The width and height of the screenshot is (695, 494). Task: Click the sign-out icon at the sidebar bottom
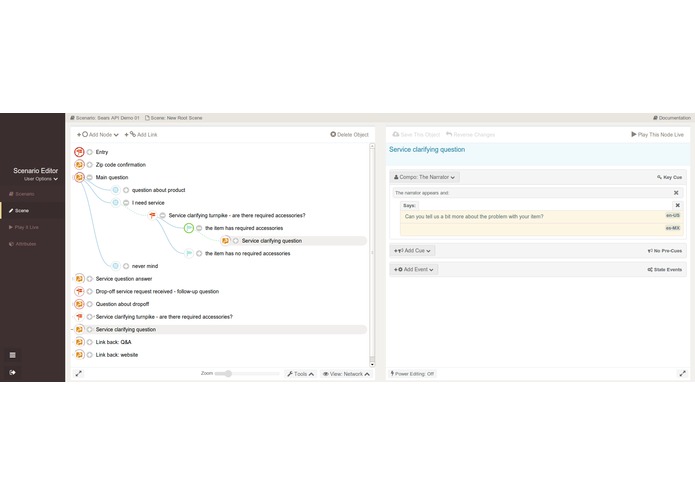[12, 372]
